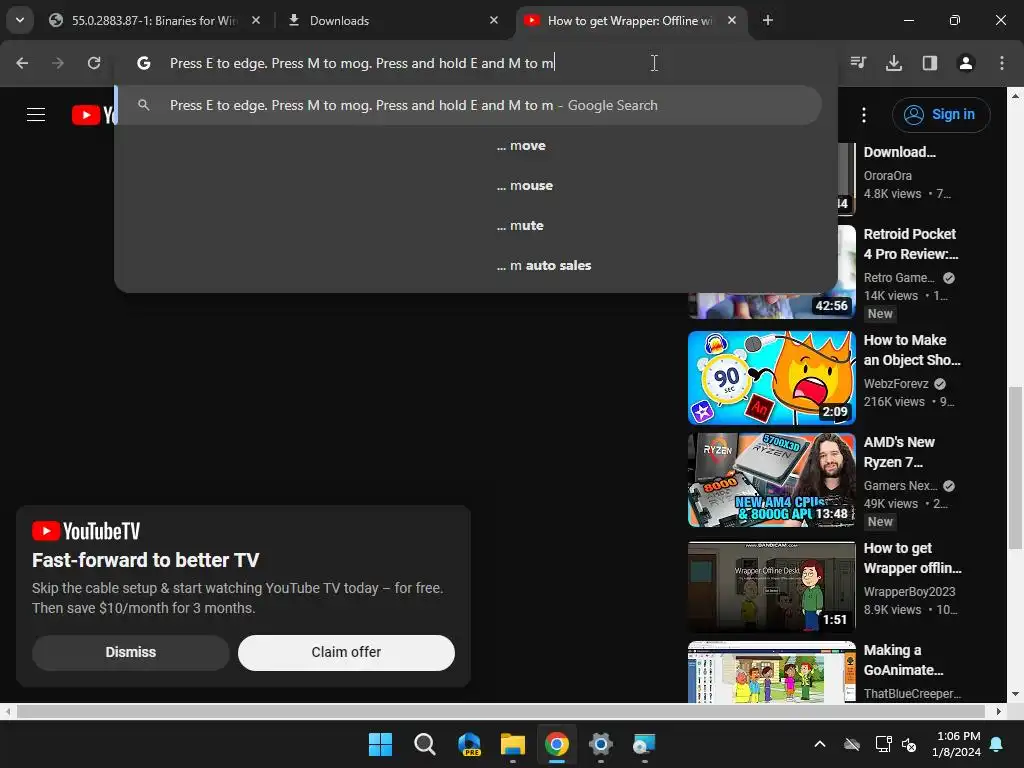Click the How to Make an Object Show thumbnail
Screen dimensions: 1024x768
772,378
